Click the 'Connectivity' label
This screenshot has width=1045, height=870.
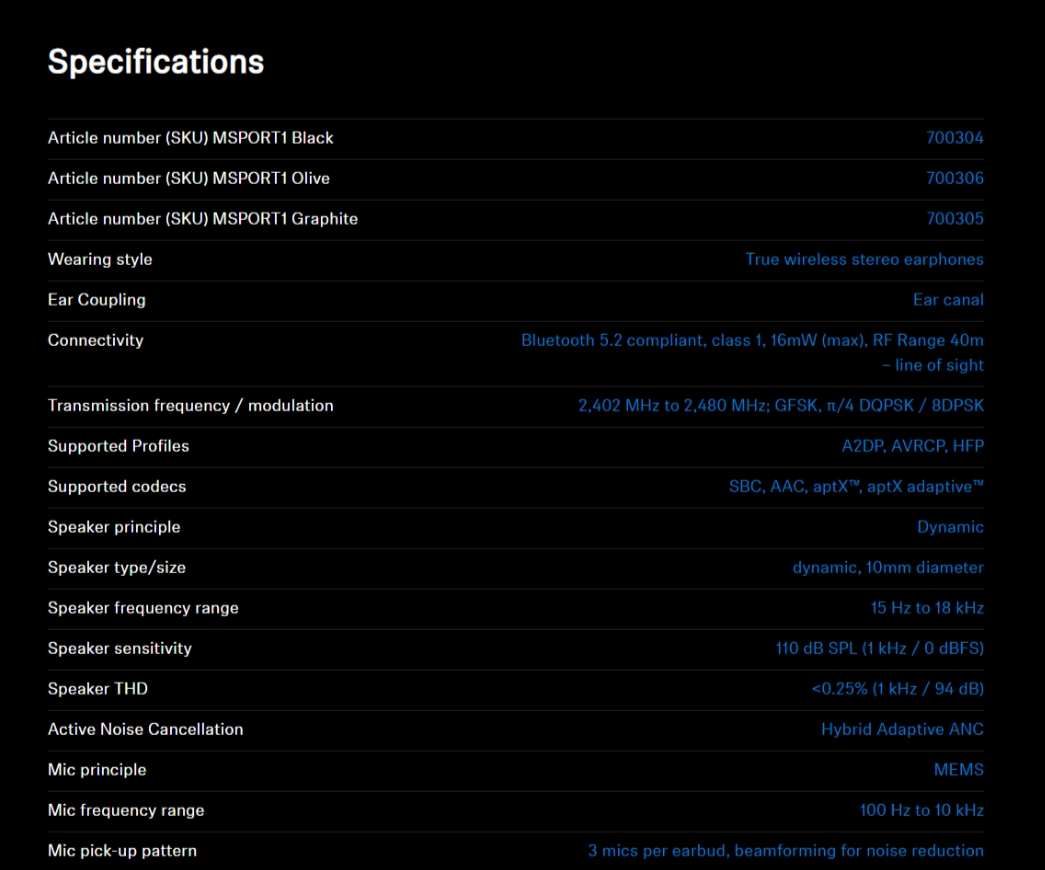(x=95, y=341)
